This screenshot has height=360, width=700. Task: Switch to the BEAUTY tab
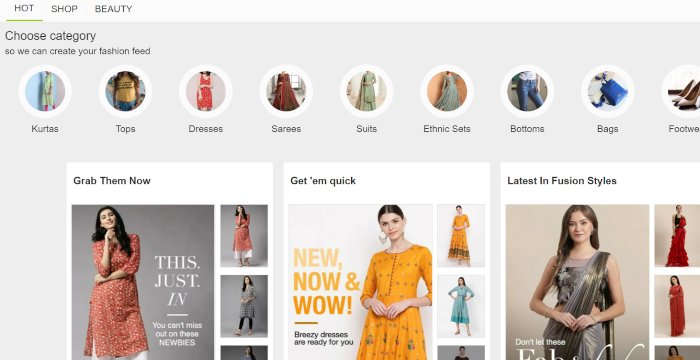point(113,9)
